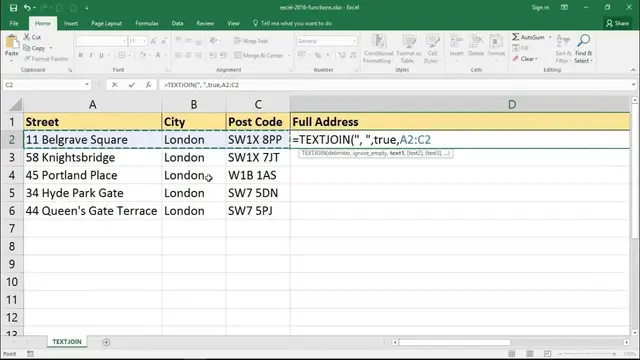640x360 pixels.
Task: Click Merge & Center button
Action: pyautogui.click(x=259, y=55)
